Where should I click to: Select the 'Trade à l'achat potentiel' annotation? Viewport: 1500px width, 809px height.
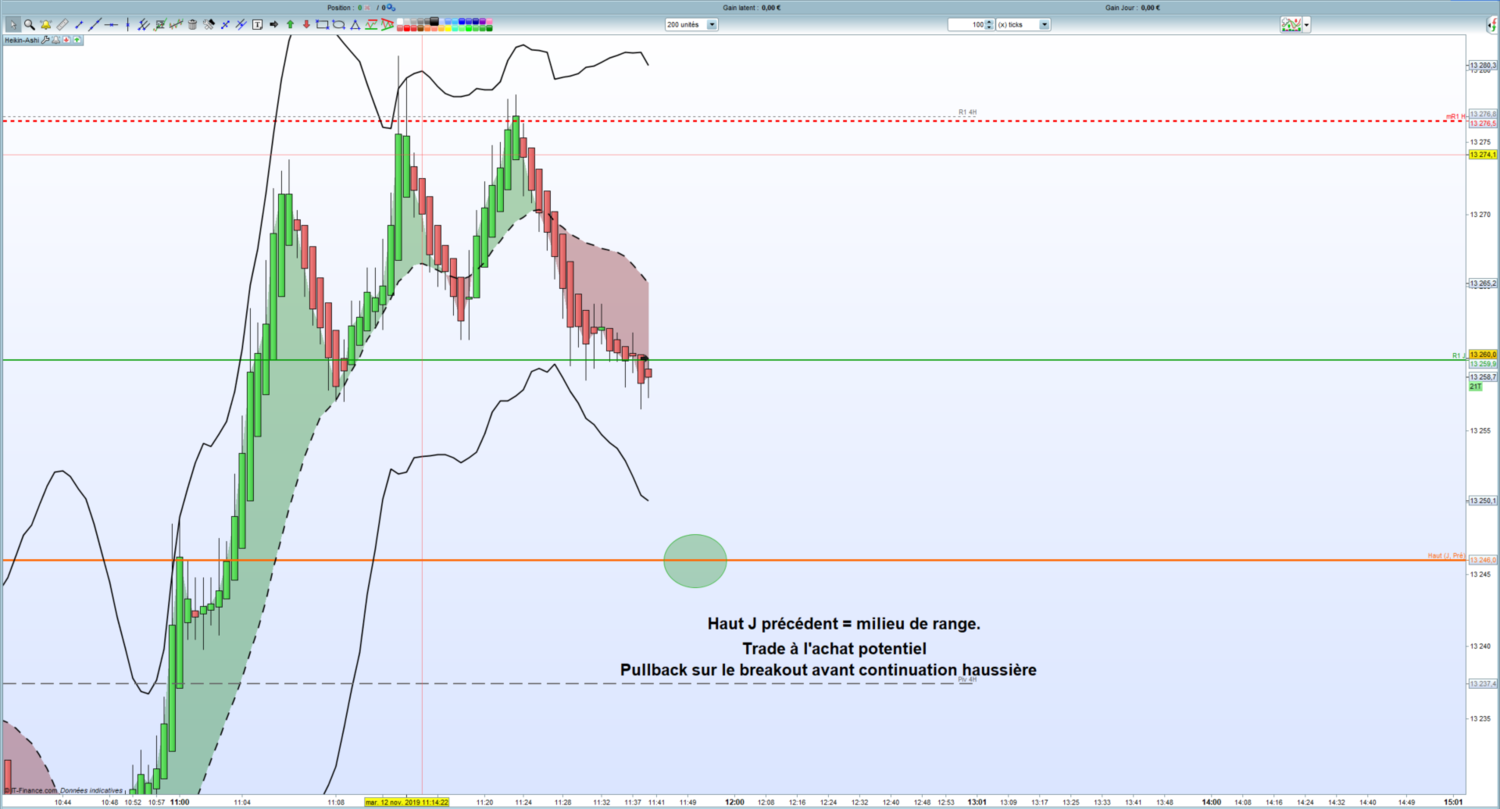[x=835, y=649]
